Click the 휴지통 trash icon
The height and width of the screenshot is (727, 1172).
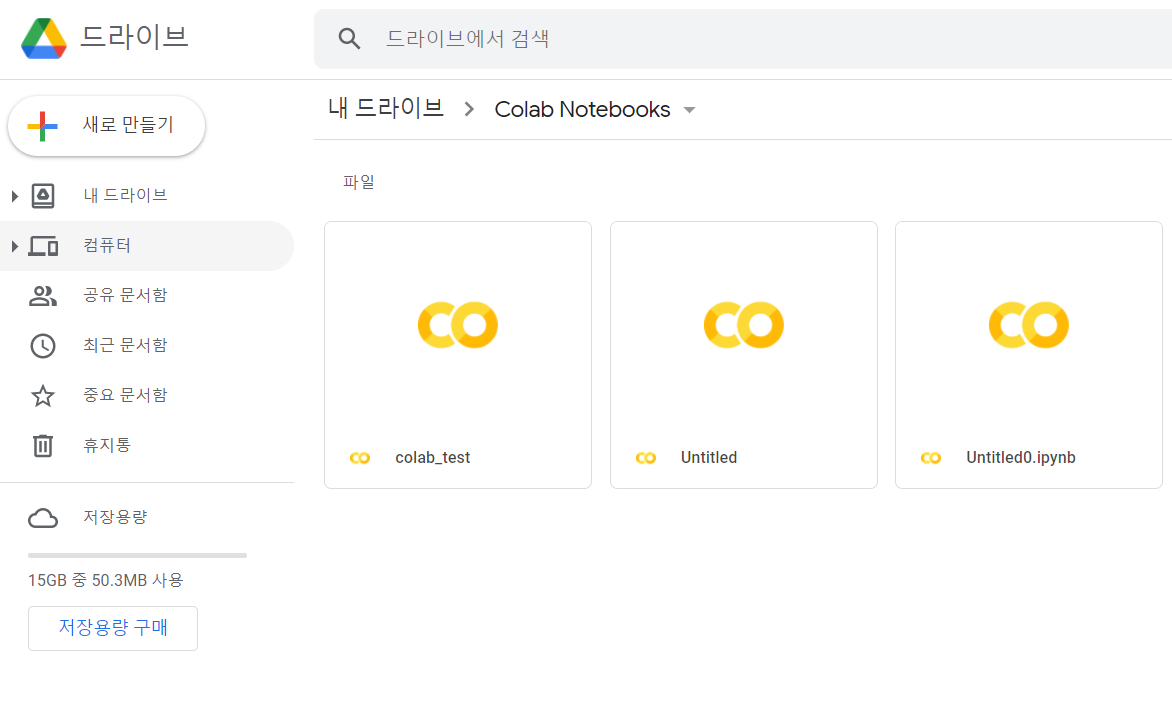(x=43, y=445)
